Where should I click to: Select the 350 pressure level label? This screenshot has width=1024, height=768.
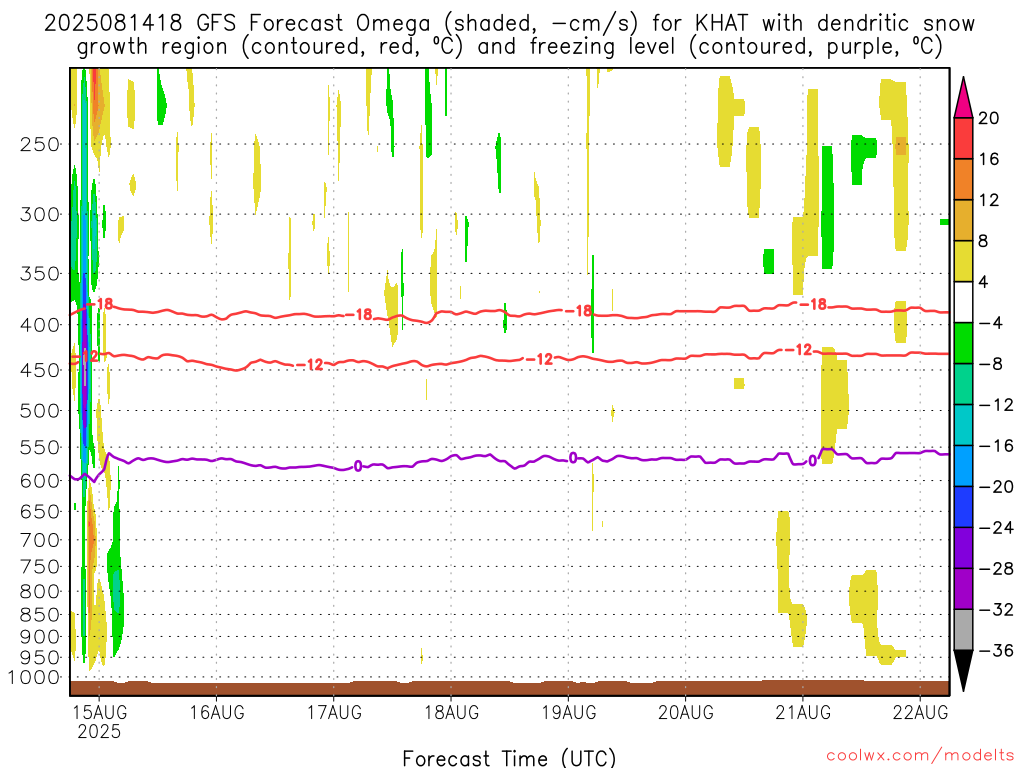tap(40, 273)
